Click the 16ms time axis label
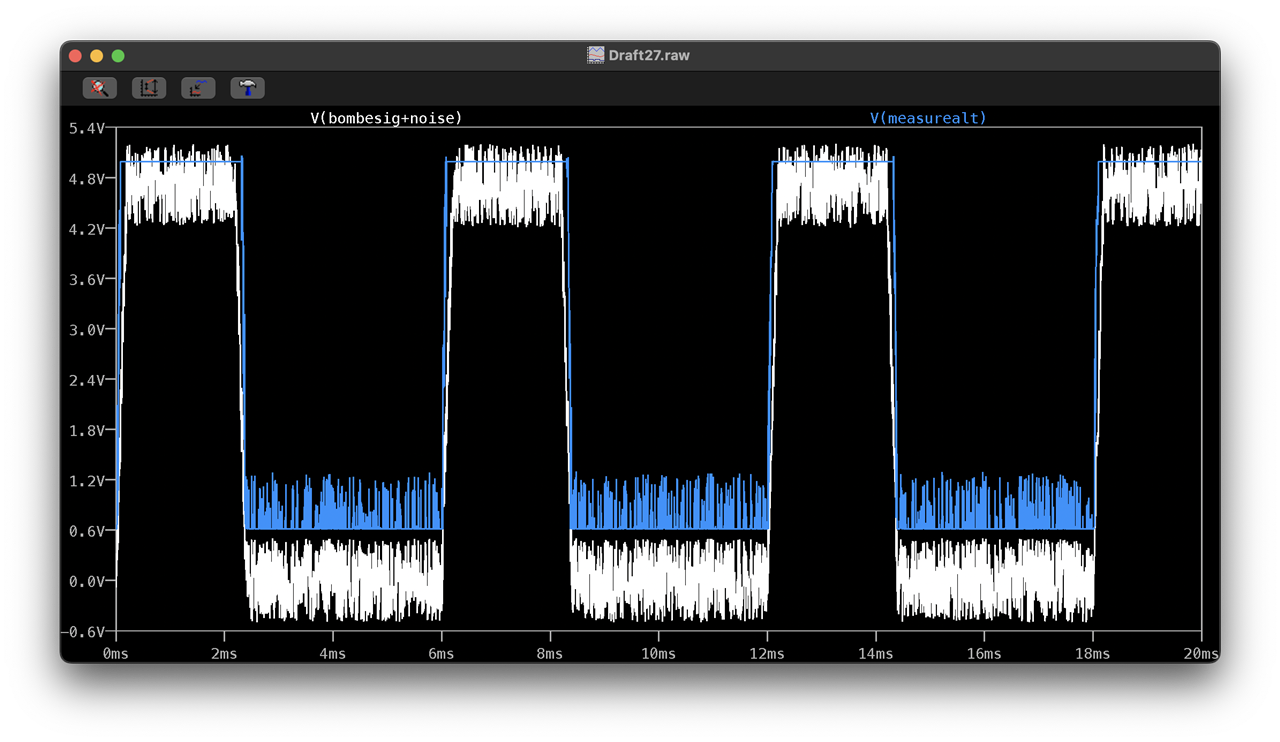This screenshot has height=742, width=1280. click(984, 654)
